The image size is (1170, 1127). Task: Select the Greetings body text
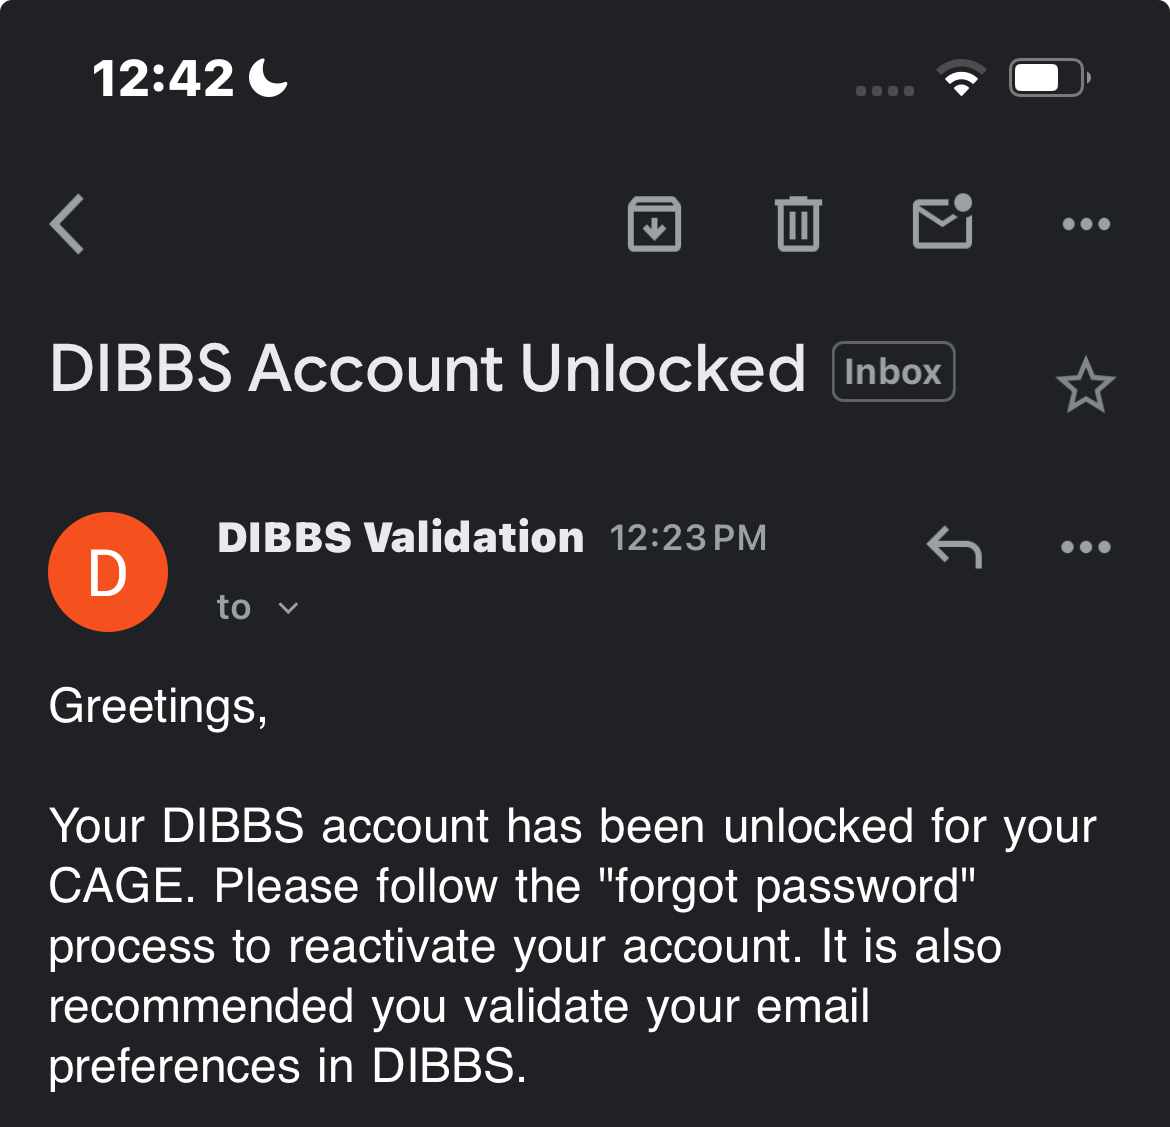156,706
